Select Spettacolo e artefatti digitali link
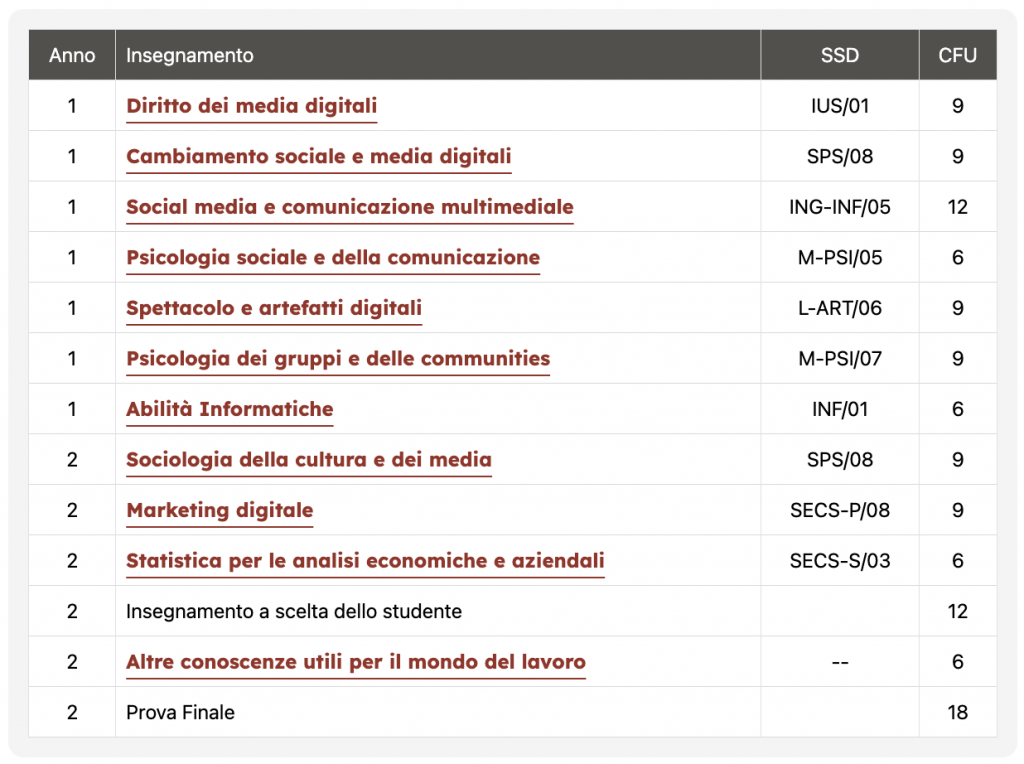Viewport: 1024px width, 764px height. pos(274,308)
